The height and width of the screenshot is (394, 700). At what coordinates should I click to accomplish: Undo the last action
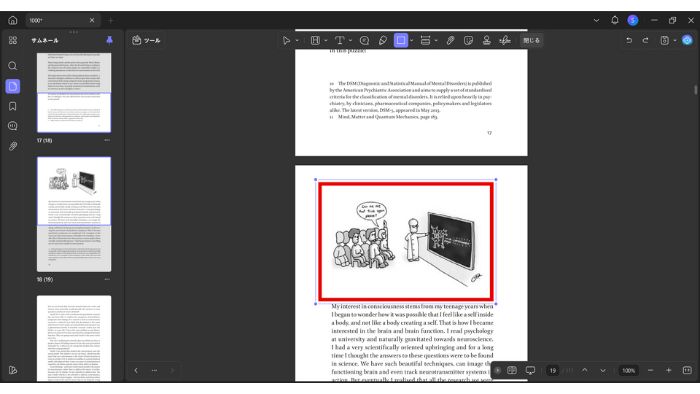tap(629, 40)
